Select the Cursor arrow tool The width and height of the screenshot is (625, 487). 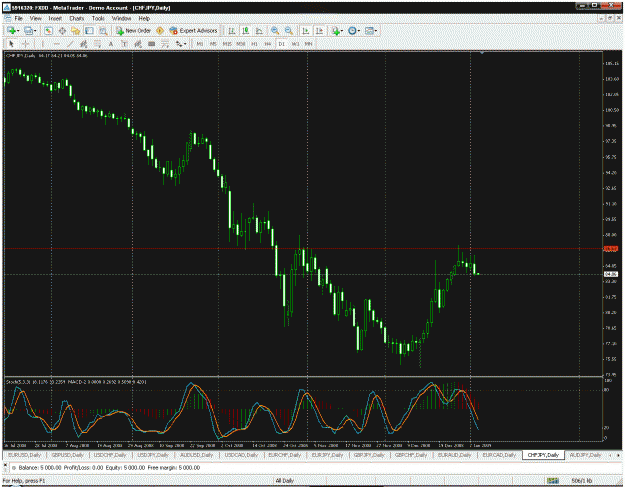[11, 44]
